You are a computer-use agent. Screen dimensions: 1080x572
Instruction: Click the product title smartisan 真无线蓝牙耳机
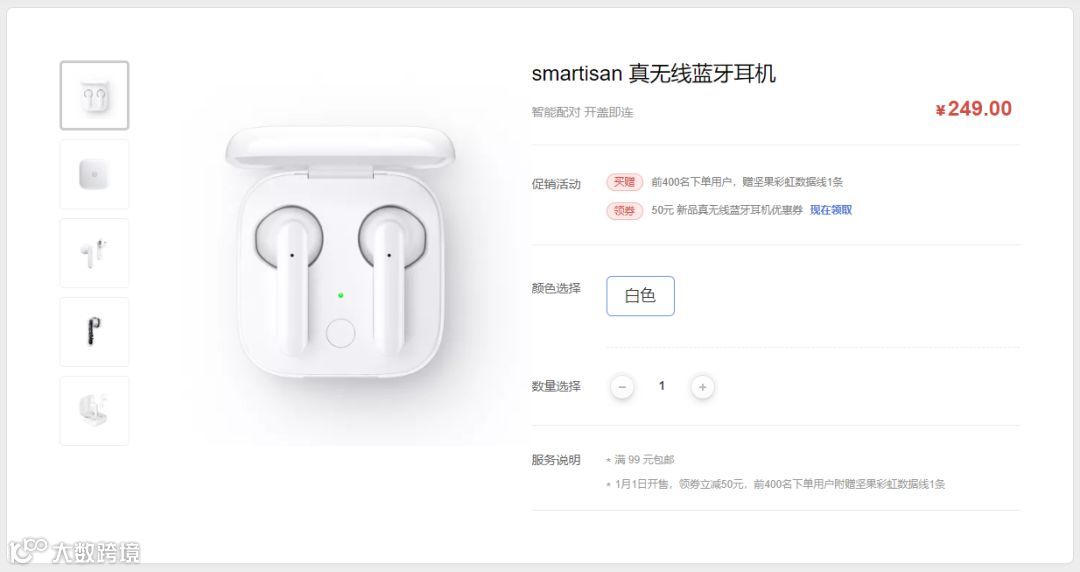654,73
